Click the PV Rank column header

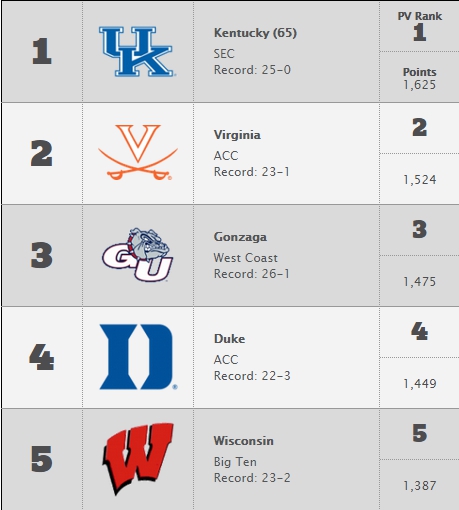pyautogui.click(x=420, y=16)
